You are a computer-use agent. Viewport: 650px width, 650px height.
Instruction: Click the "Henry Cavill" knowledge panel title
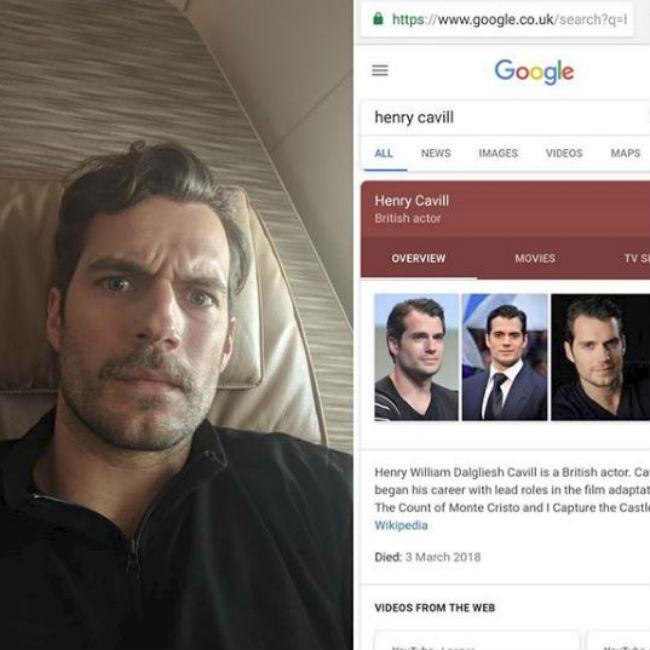point(412,201)
